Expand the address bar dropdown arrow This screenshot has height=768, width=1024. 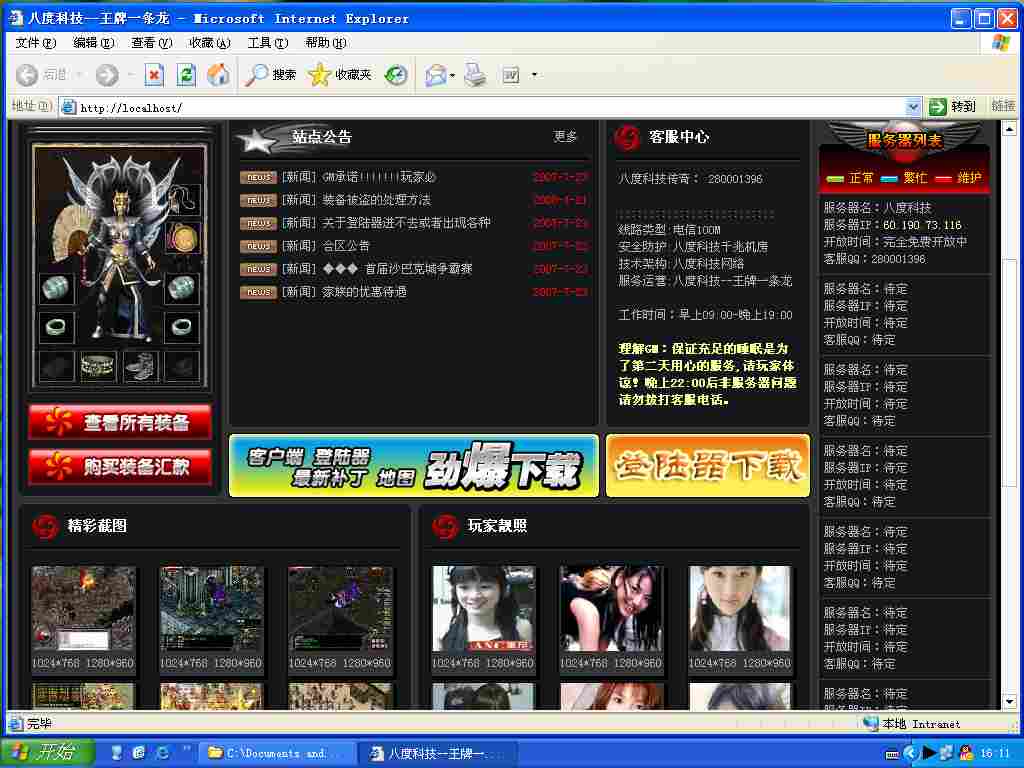tap(912, 107)
